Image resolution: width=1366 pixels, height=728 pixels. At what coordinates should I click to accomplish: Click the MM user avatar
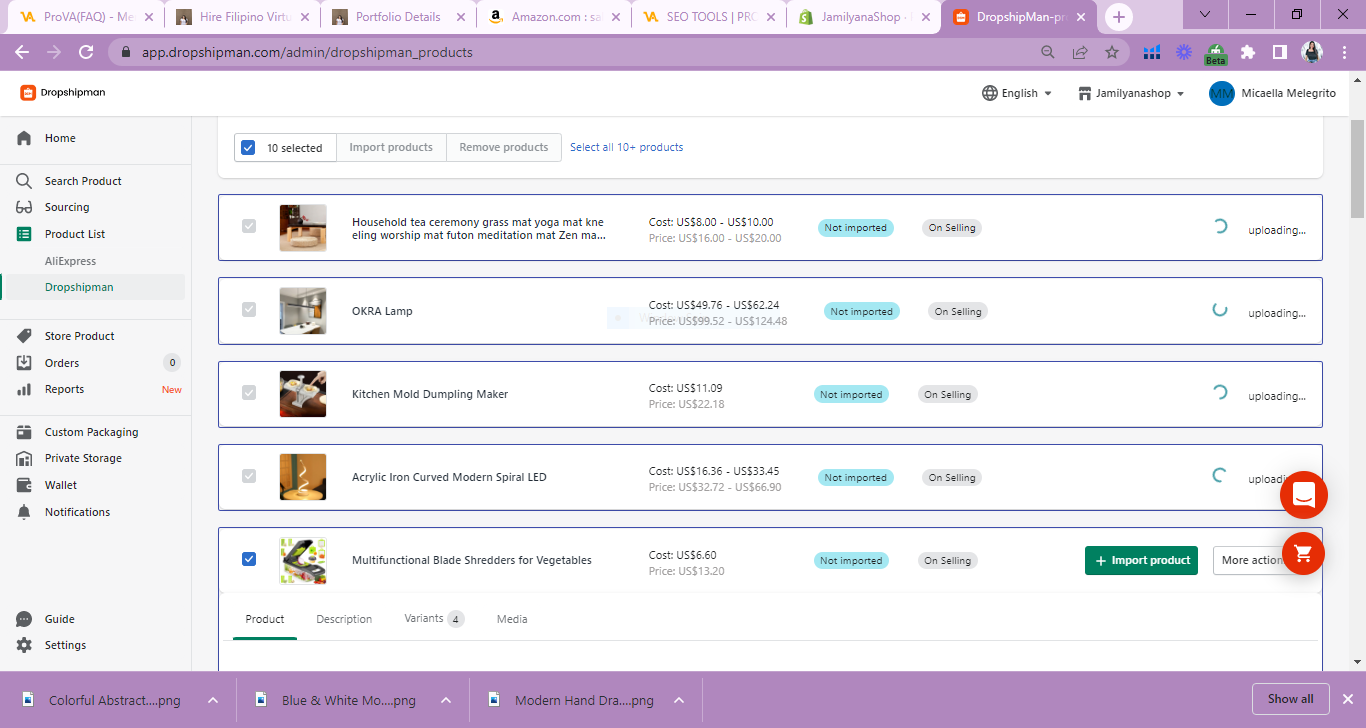(1221, 93)
